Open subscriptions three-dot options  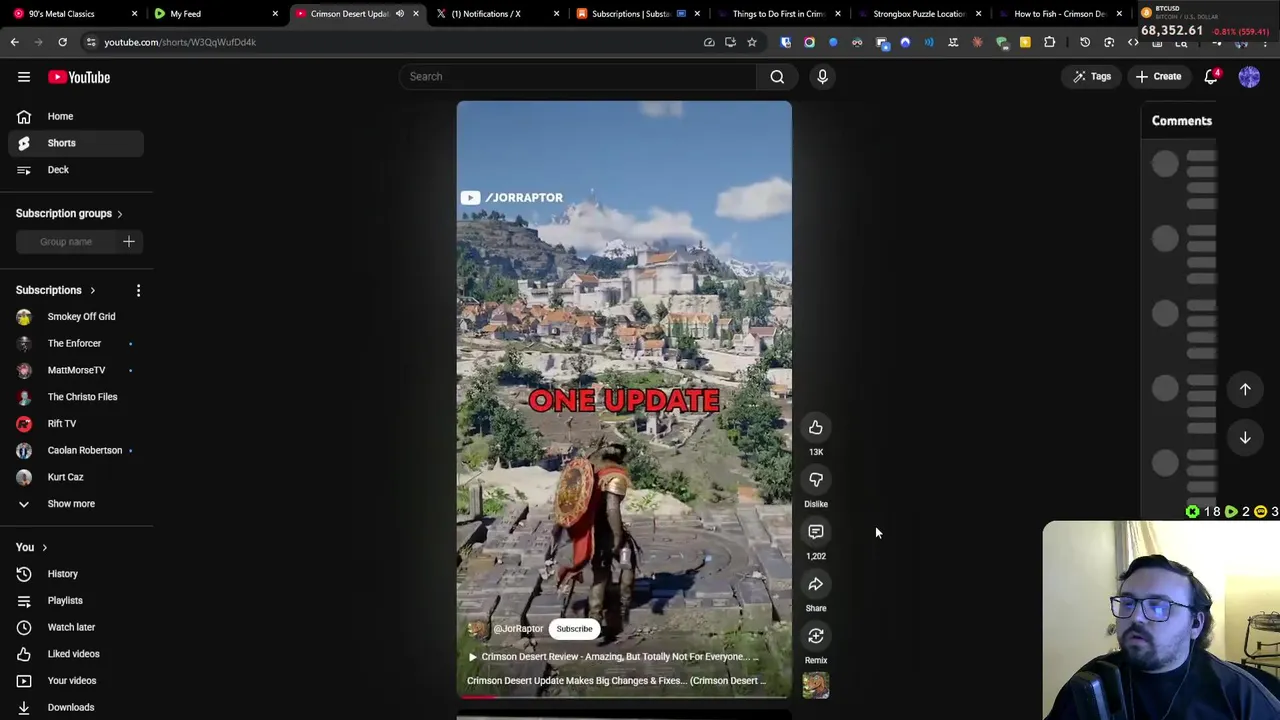point(138,290)
